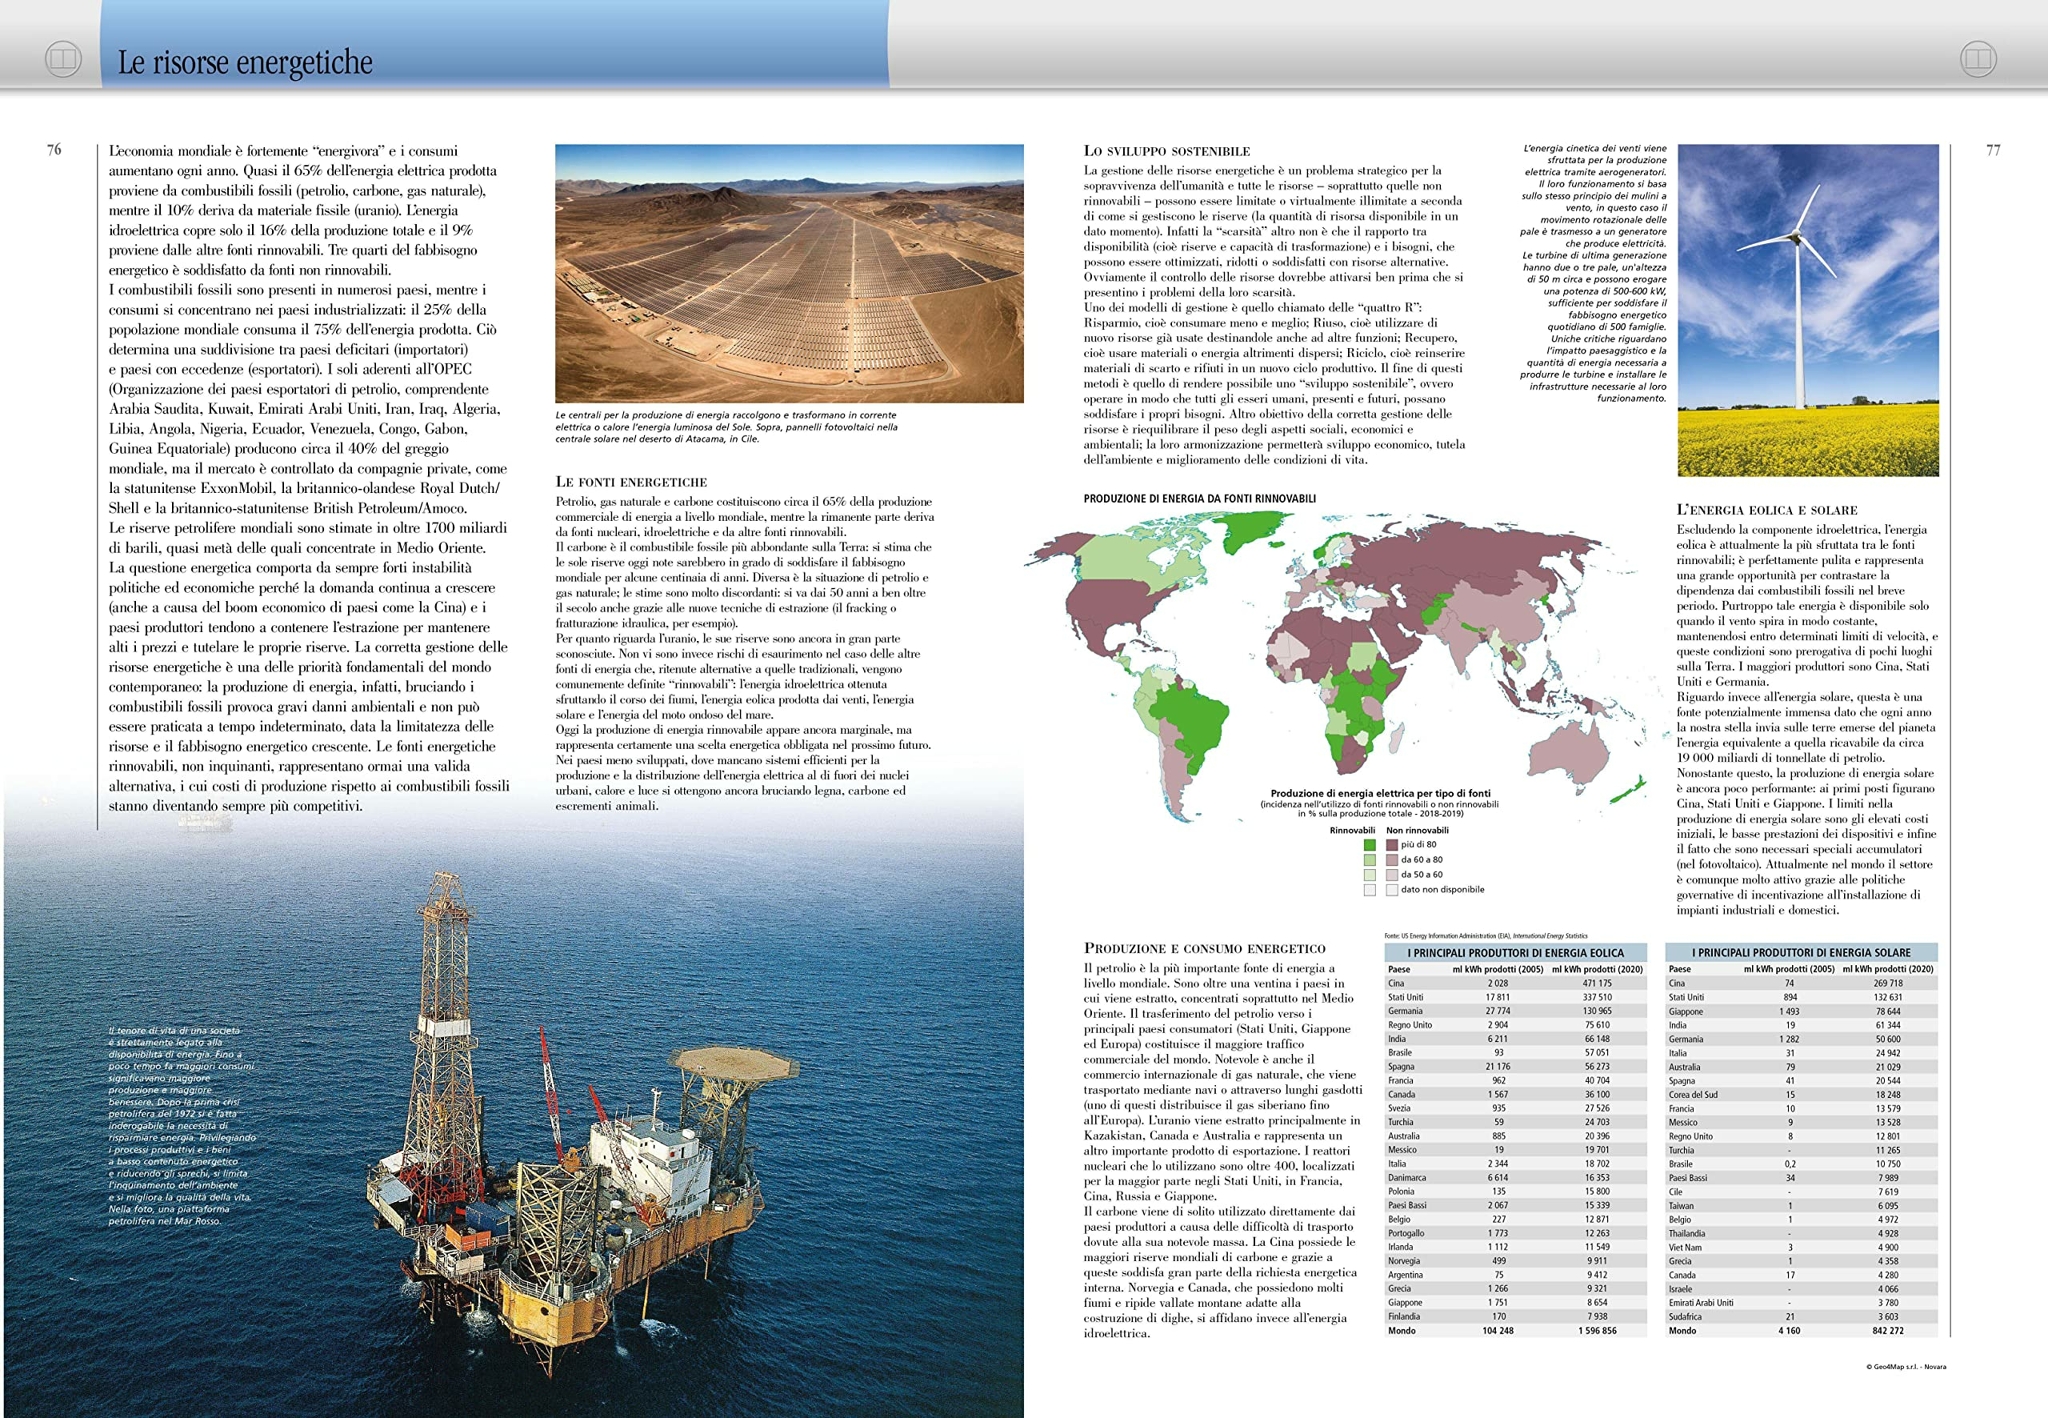Click 'I principali produttori di energia eolica' table header

coord(1515,953)
